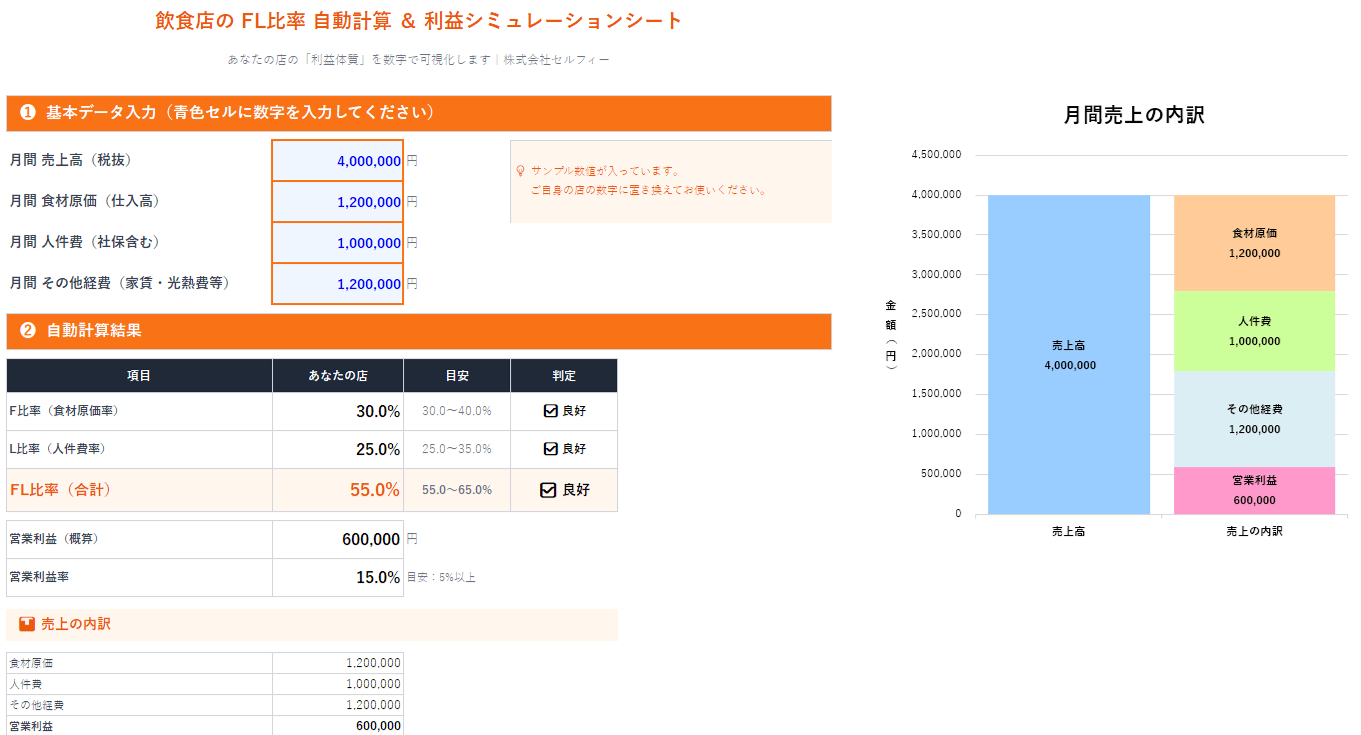Screen dimensions: 1361x735
Task: Select the 月間 その他経費 input cell
Action: pyautogui.click(x=337, y=283)
